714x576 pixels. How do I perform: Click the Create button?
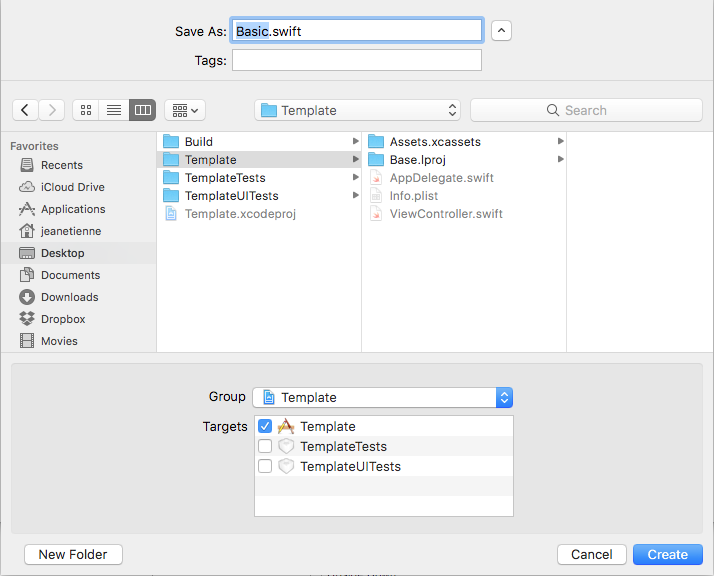point(667,554)
